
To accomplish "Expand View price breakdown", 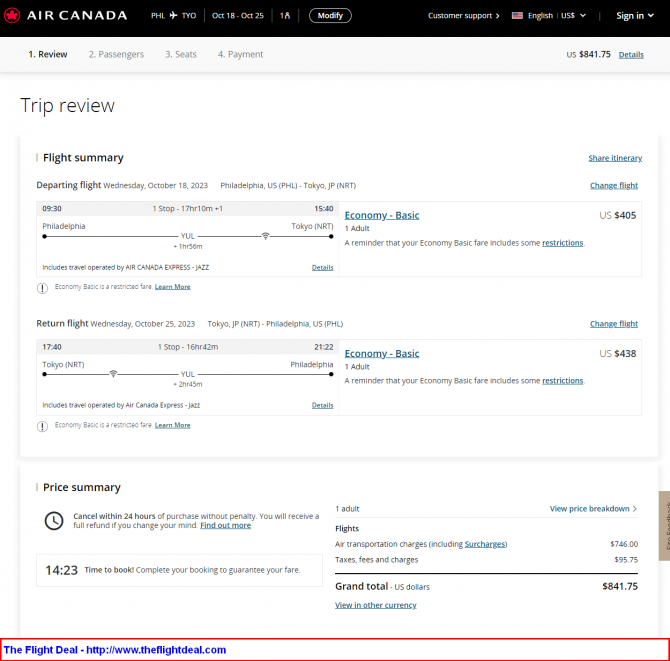I will [593, 508].
